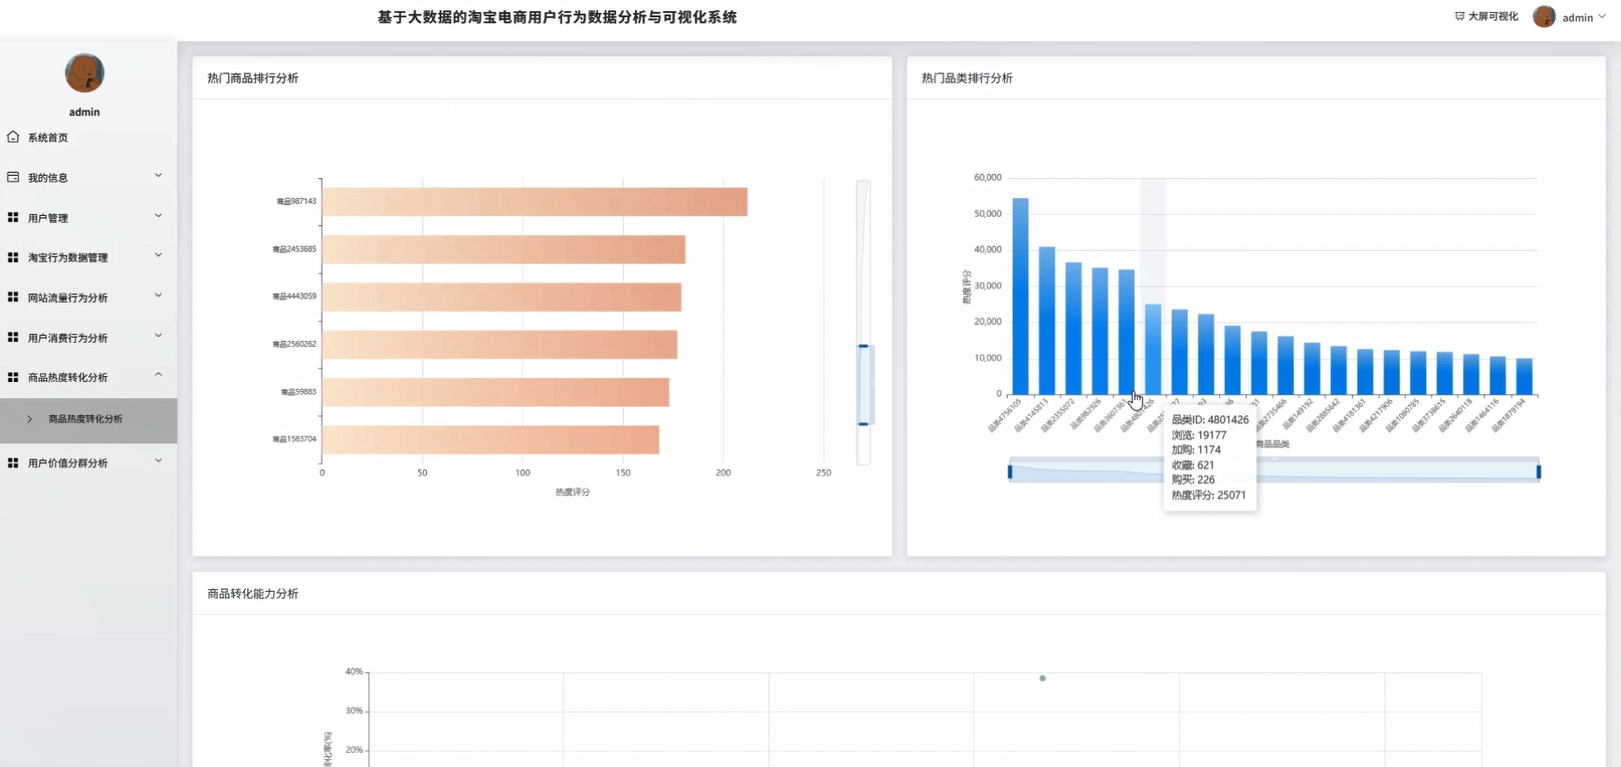Click the 网站流量行为分析 grid icon
This screenshot has width=1621, height=767.
coord(13,297)
